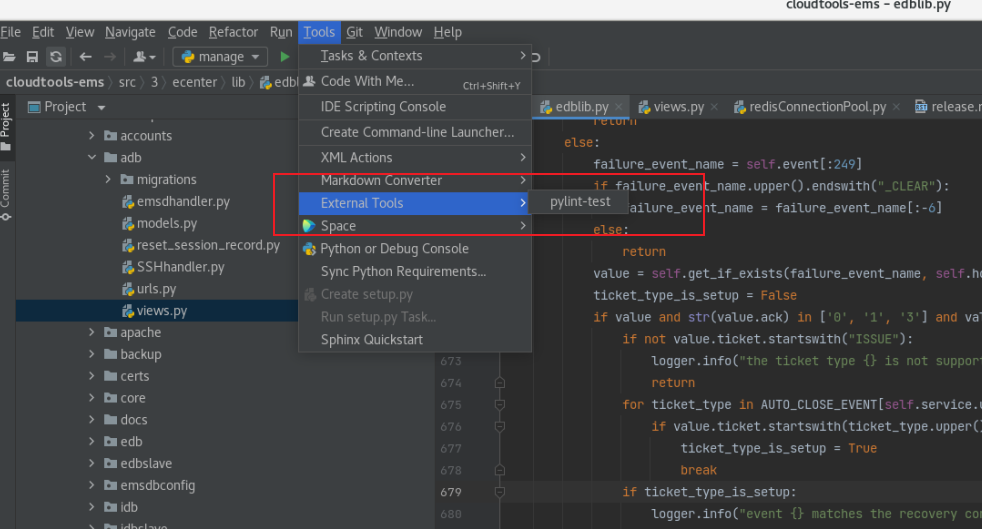This screenshot has height=529, width=982.
Task: Select models.py in the project tree
Action: [x=167, y=223]
